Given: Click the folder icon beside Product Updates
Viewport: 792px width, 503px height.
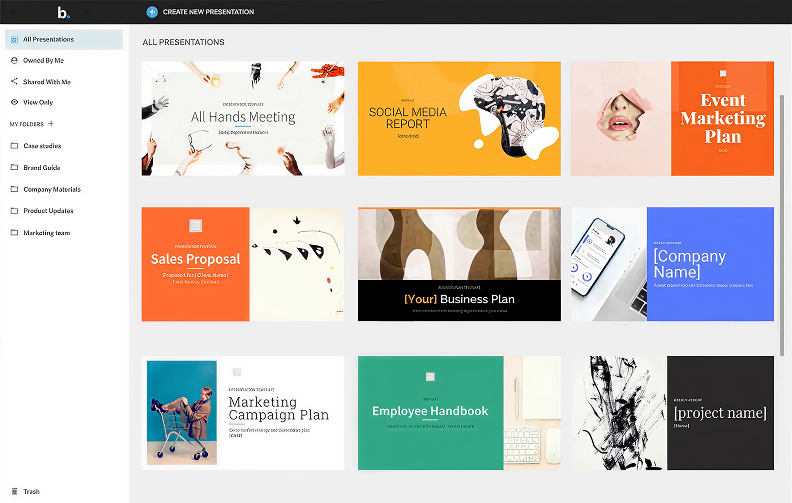Looking at the screenshot, I should click(14, 211).
